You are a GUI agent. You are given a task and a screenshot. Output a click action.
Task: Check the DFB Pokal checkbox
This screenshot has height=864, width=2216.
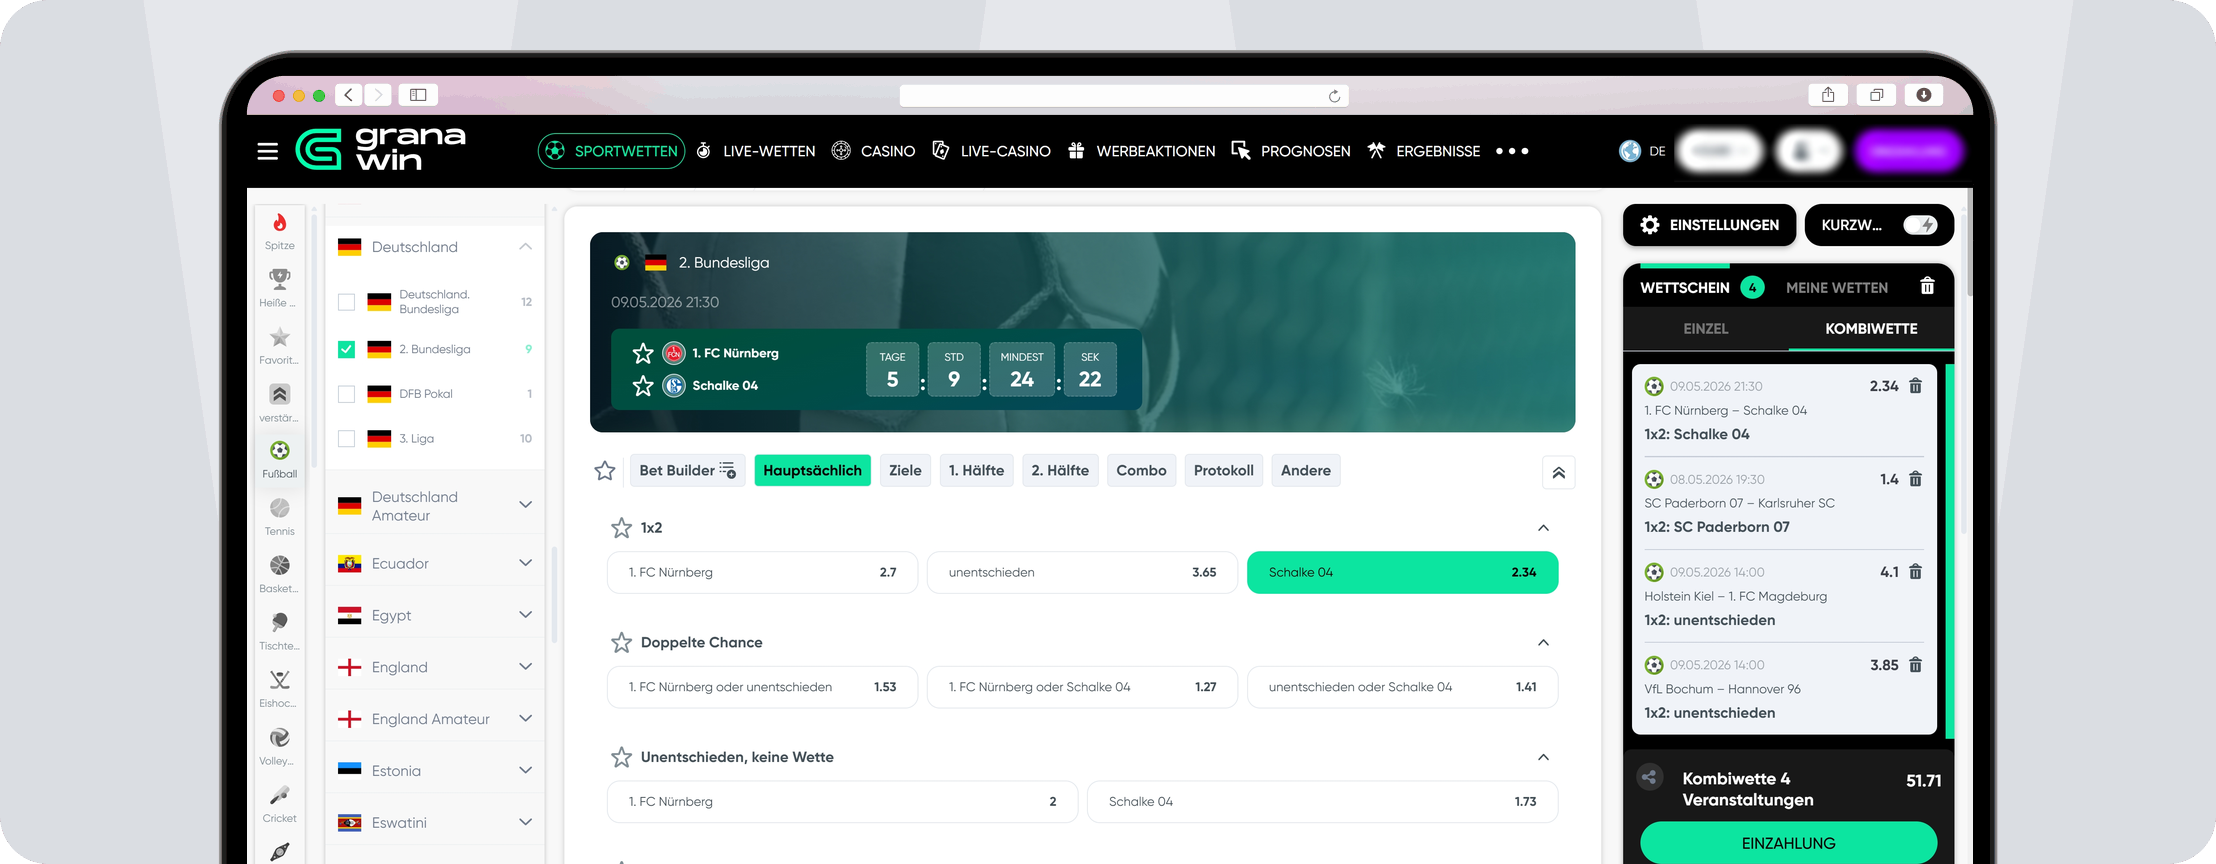[x=346, y=394]
